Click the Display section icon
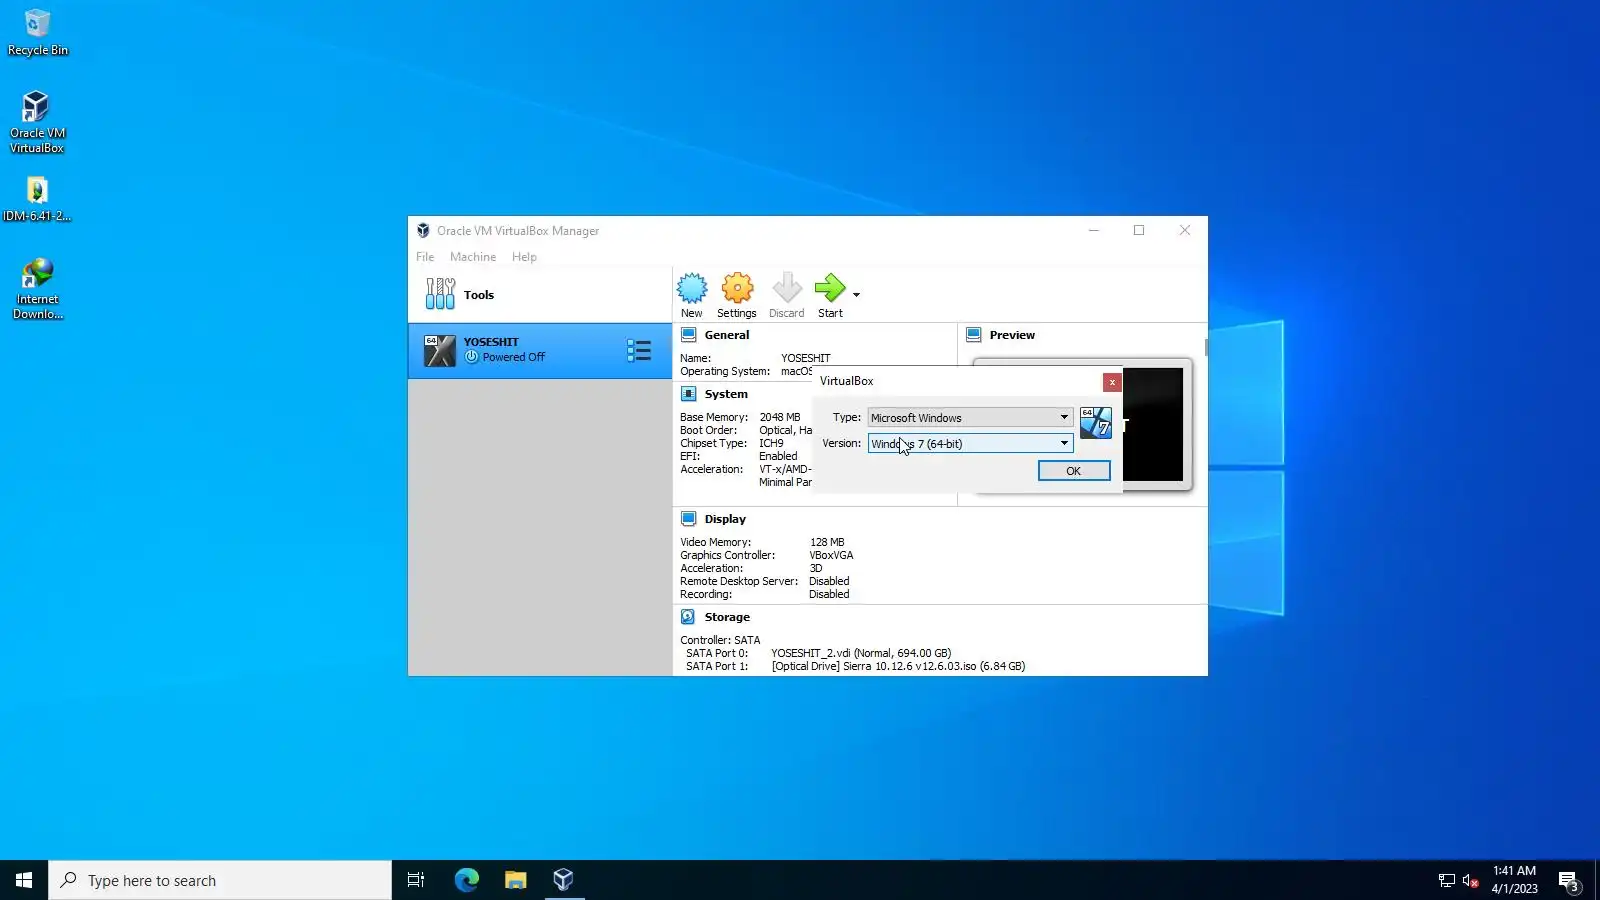The width and height of the screenshot is (1600, 900). (x=689, y=519)
